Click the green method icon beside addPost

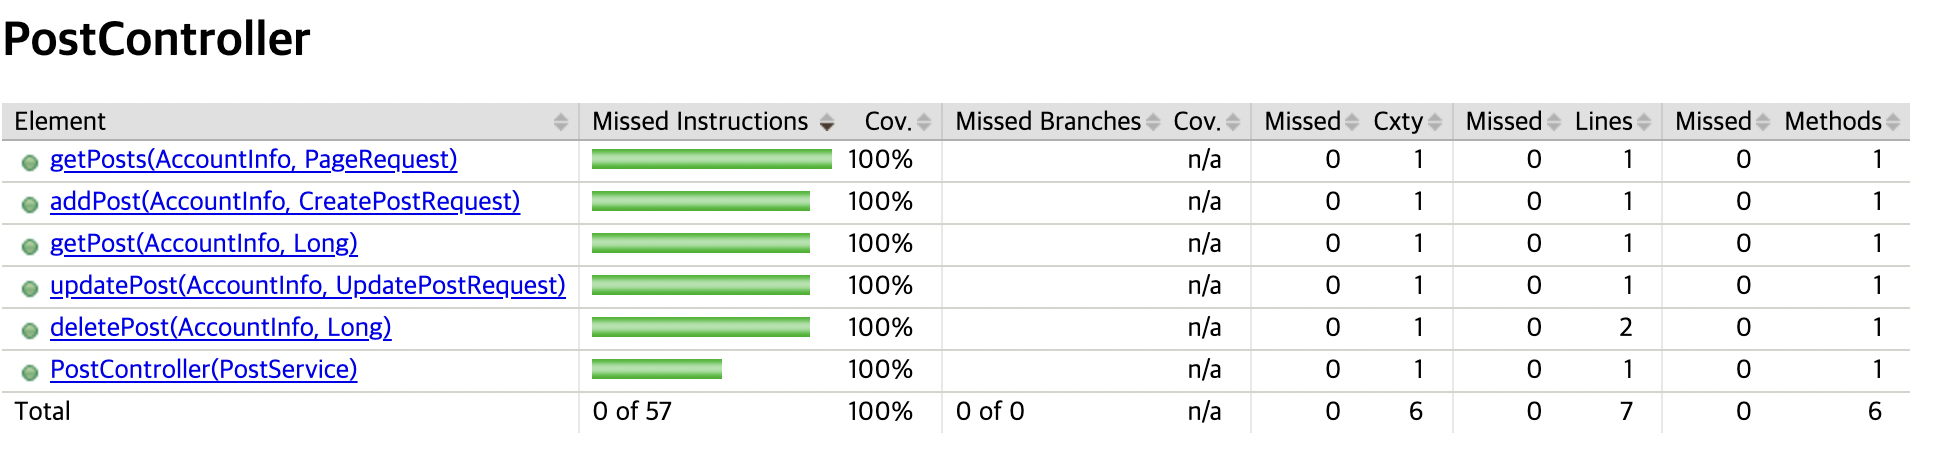point(30,204)
